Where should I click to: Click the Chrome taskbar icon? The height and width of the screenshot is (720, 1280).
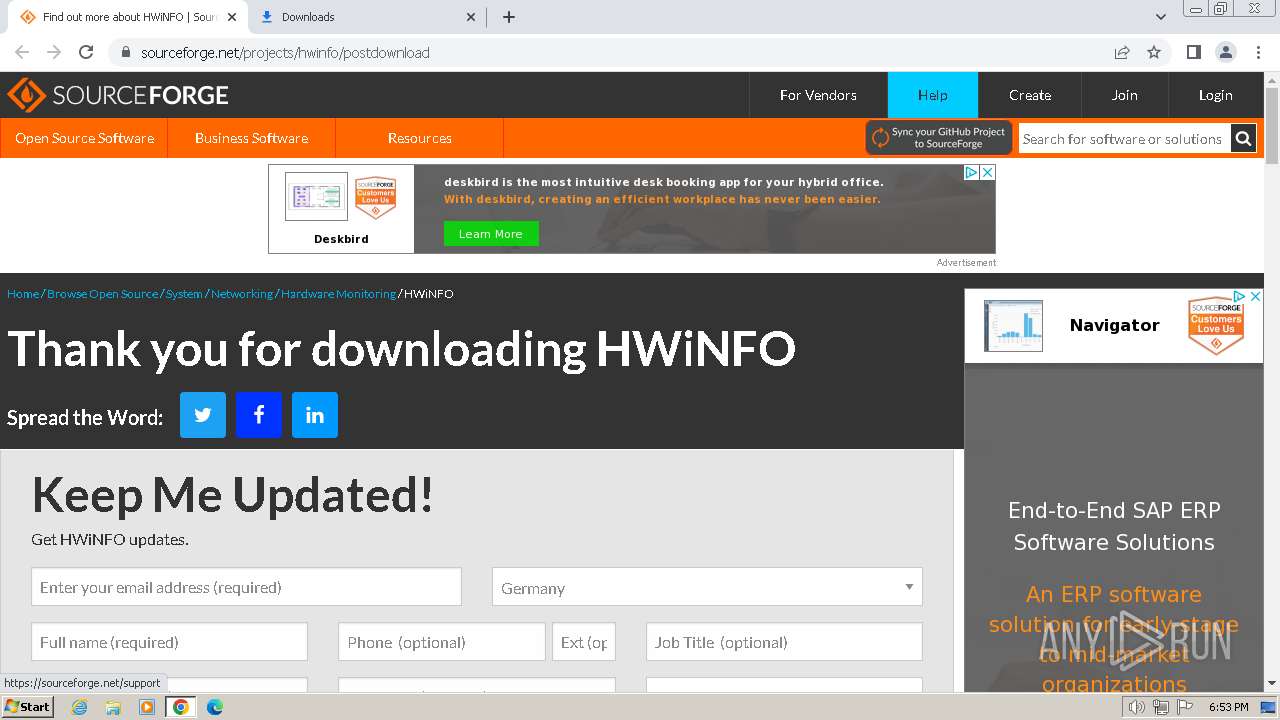coord(180,707)
